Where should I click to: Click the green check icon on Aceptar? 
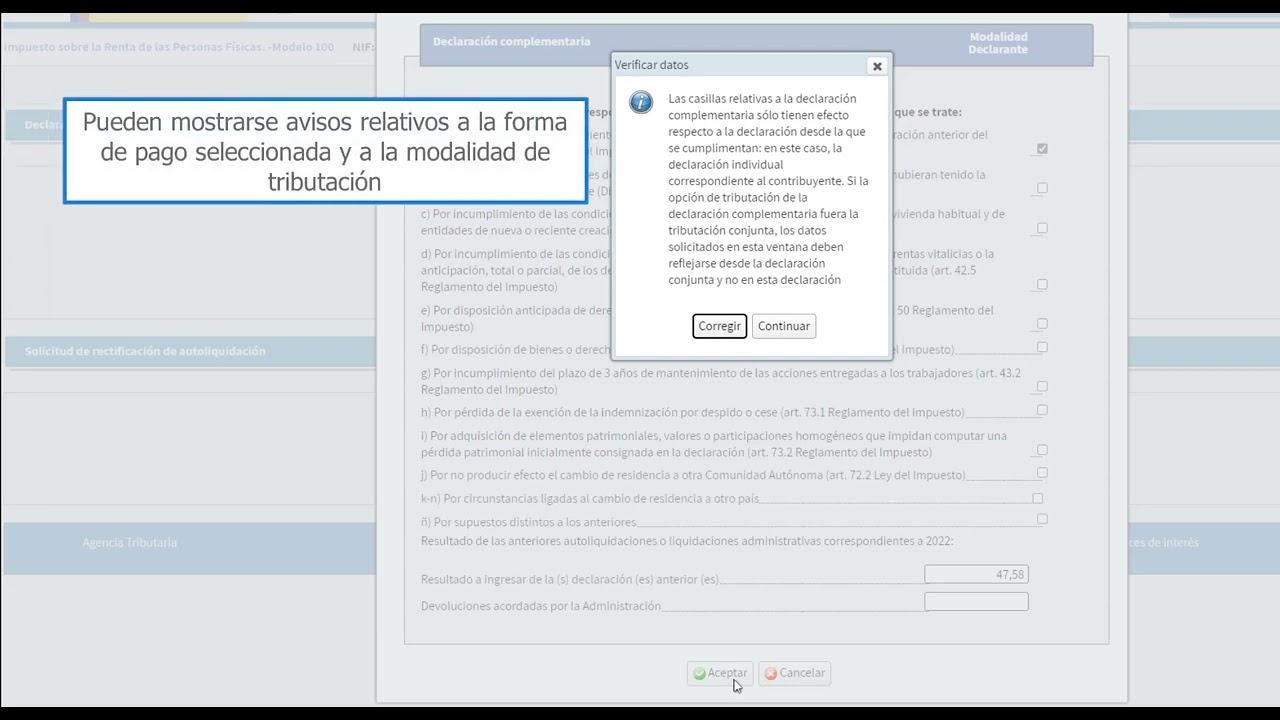click(699, 673)
